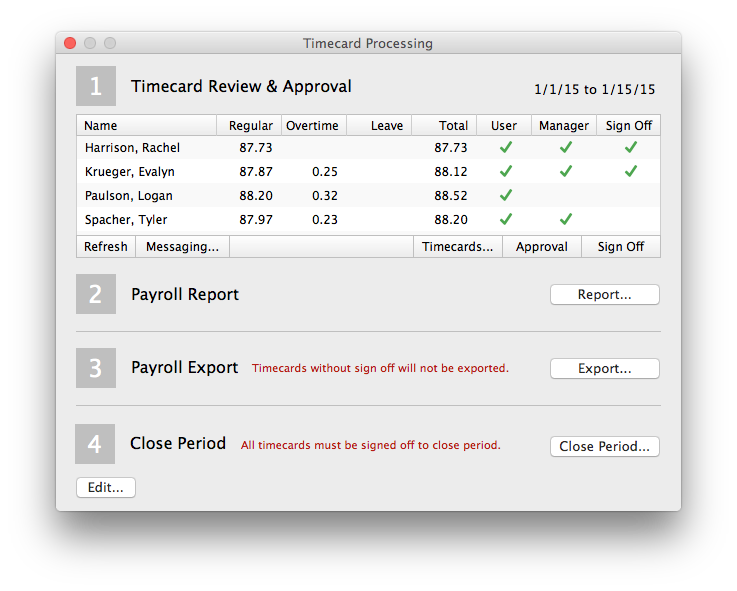The image size is (737, 591).
Task: Sort by the Manager column header
Action: point(564,126)
